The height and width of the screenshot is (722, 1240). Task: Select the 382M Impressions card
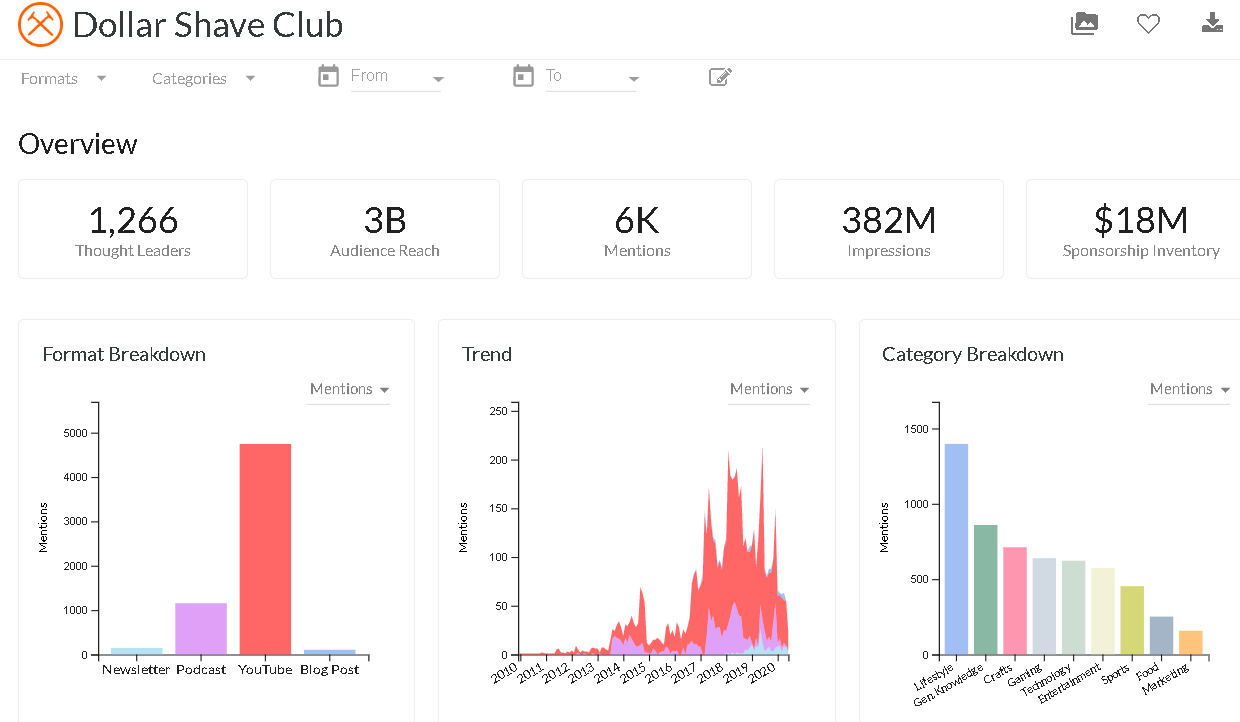889,229
